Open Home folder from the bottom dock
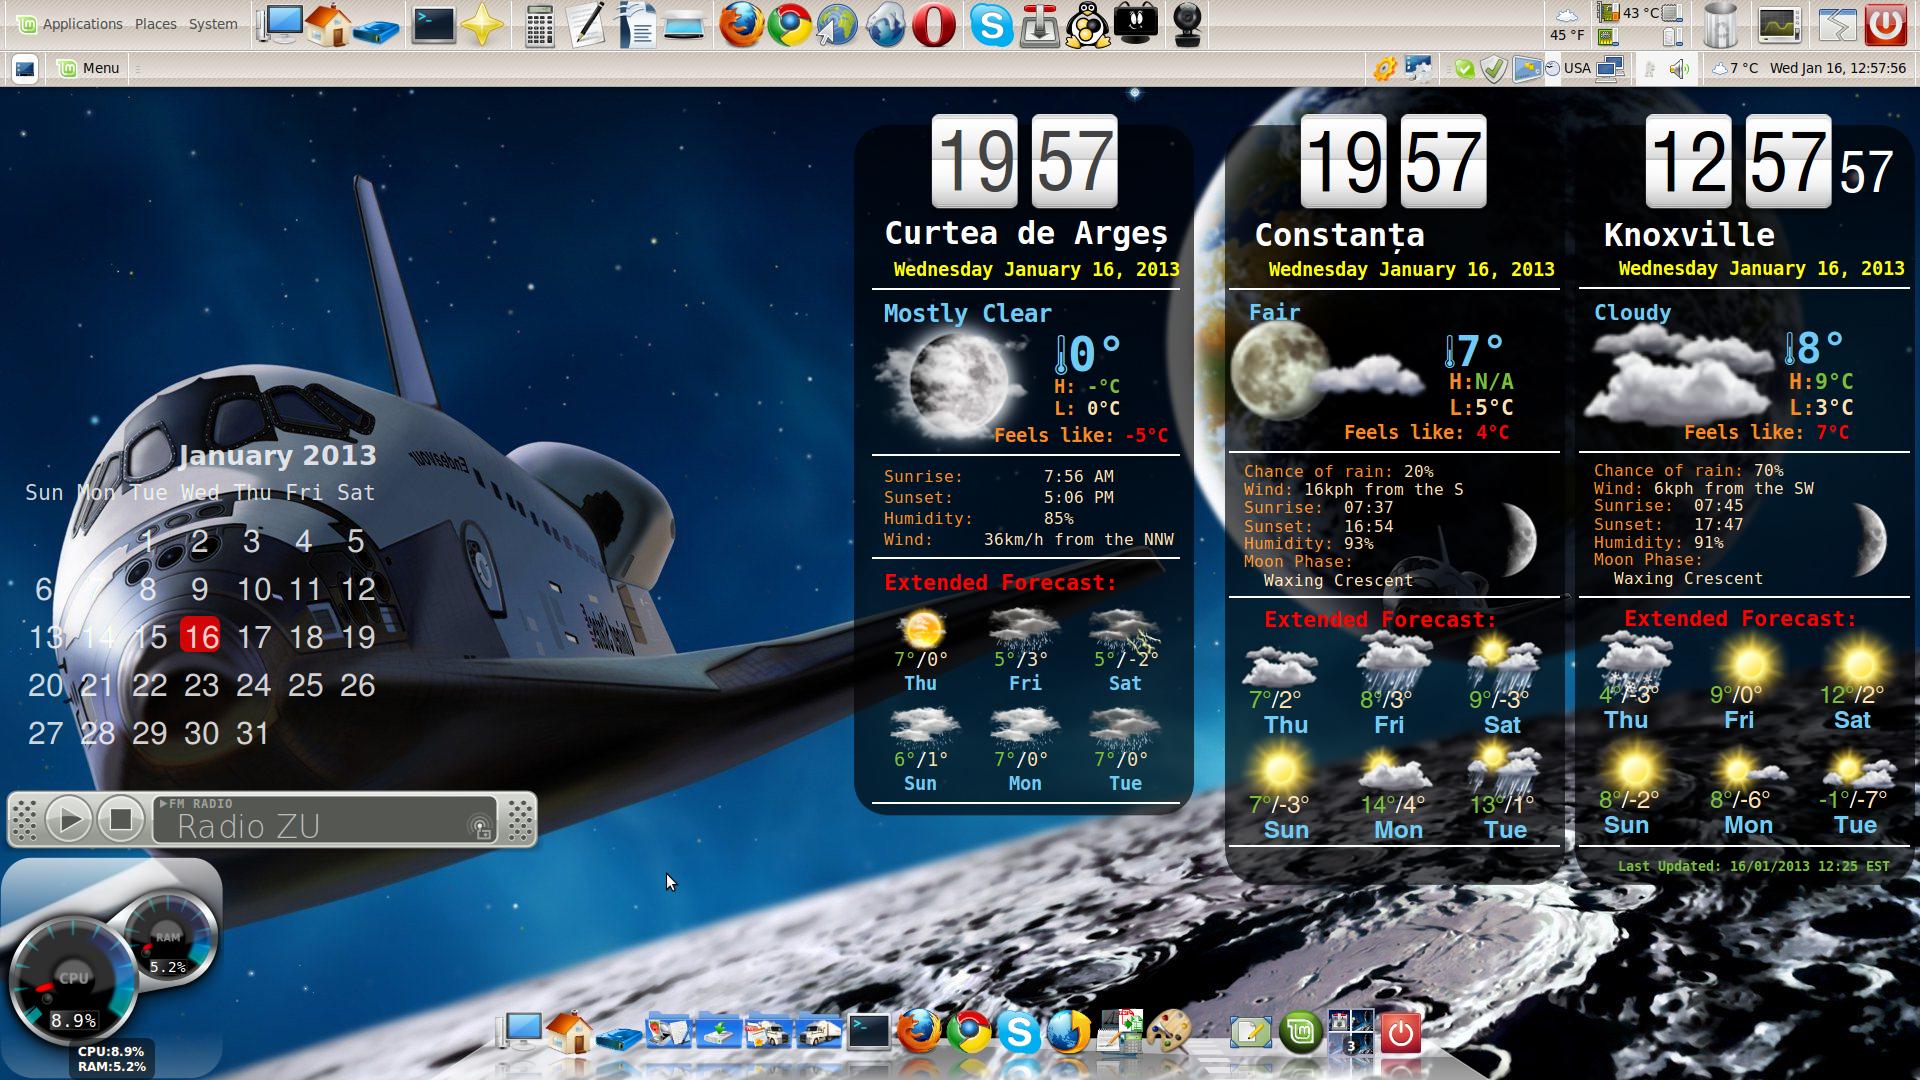This screenshot has height=1080, width=1920. click(x=569, y=1031)
